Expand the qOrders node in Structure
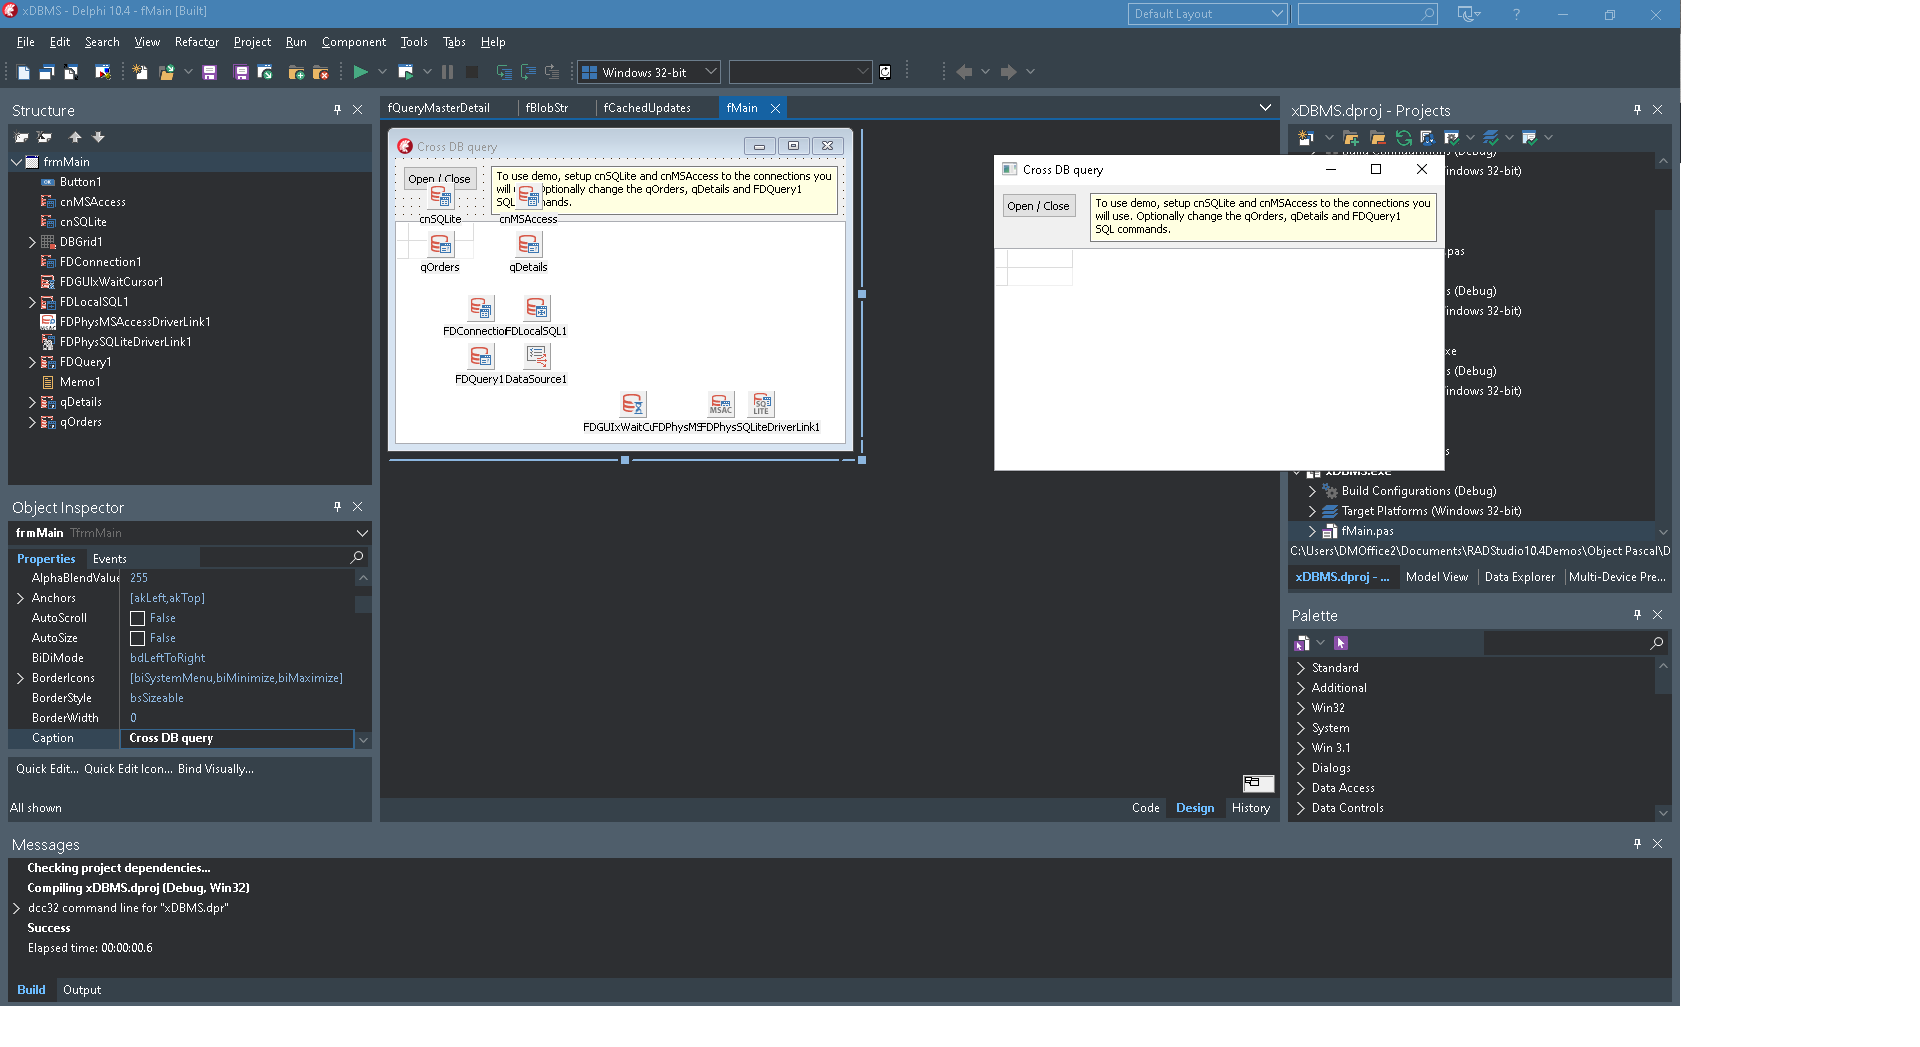The image size is (1920, 1047). 32,422
